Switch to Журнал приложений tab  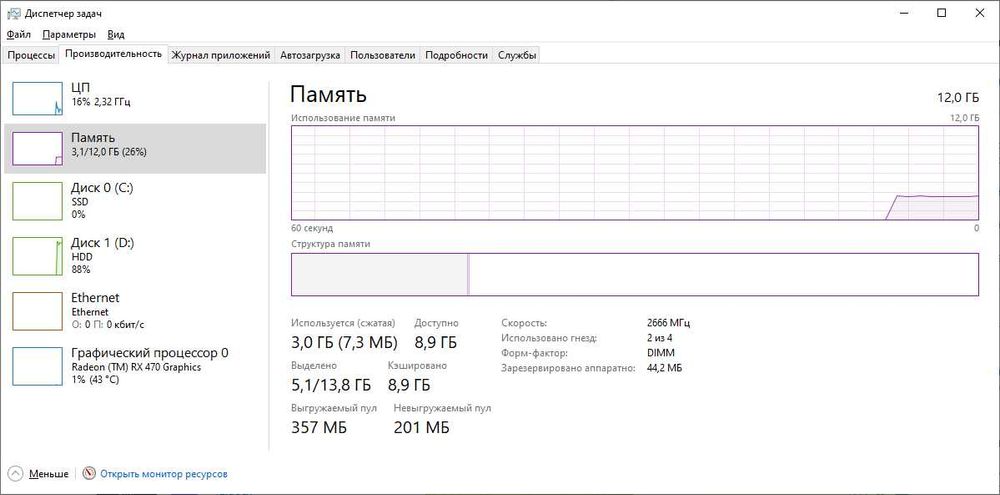(221, 55)
